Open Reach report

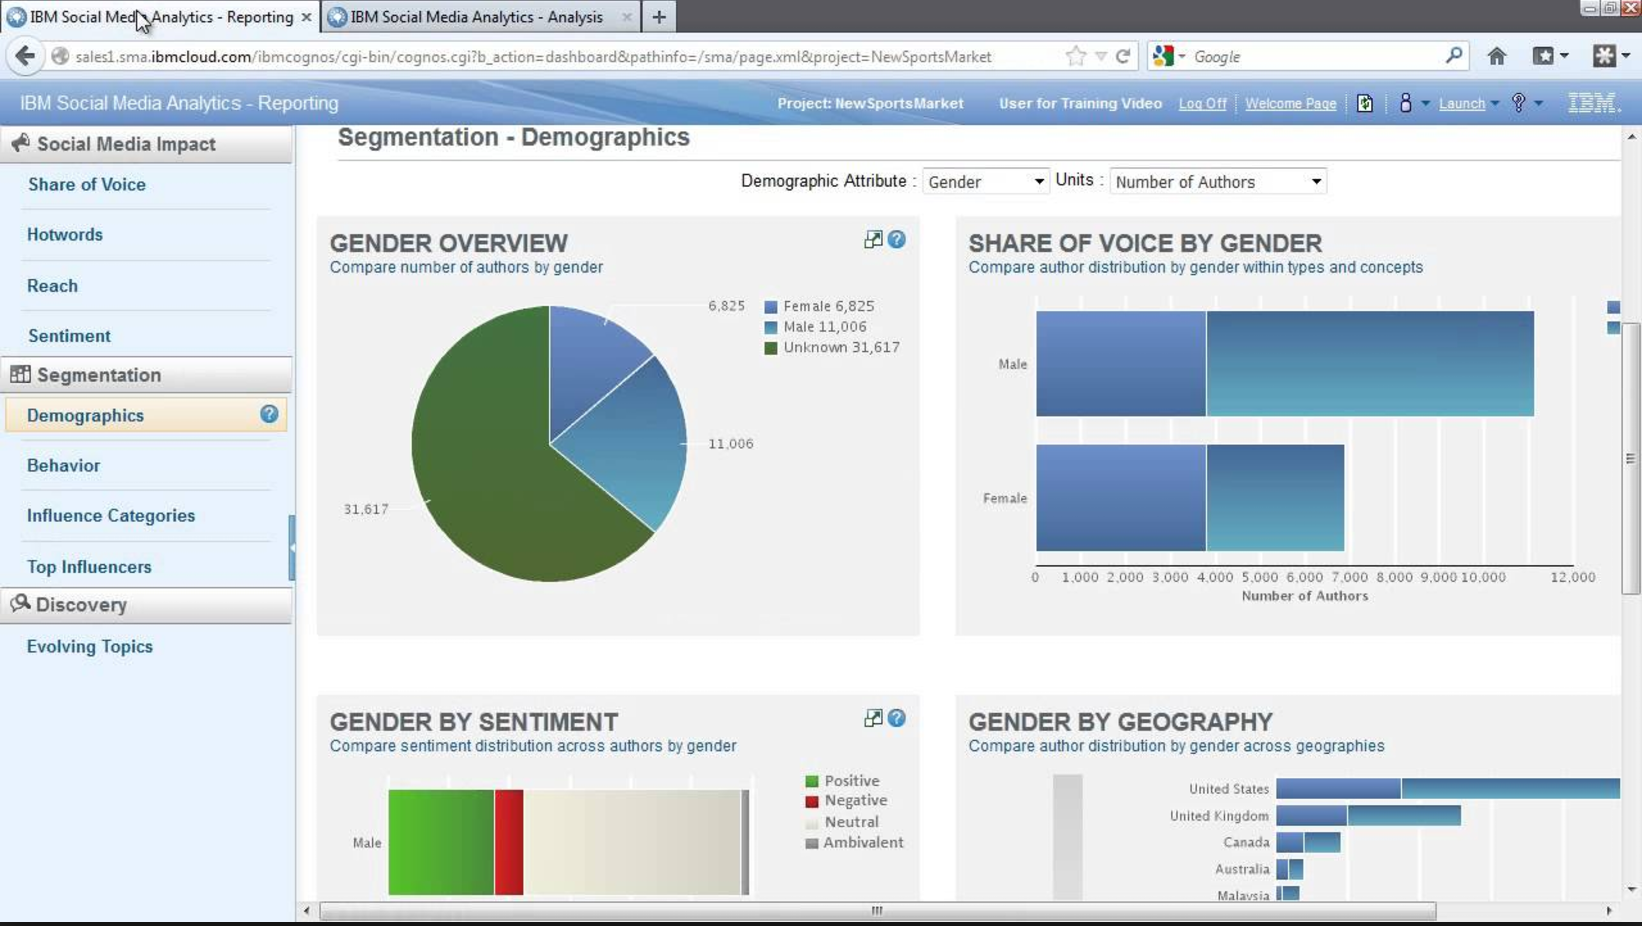click(52, 285)
